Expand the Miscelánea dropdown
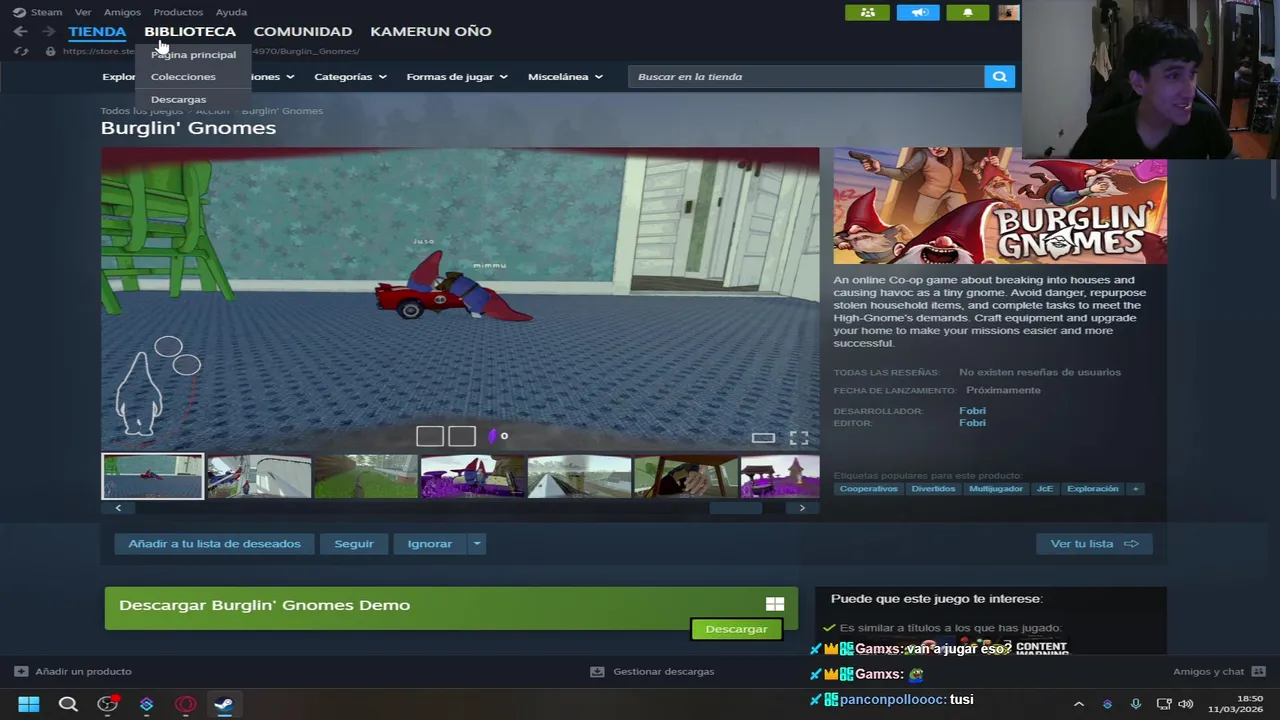The image size is (1280, 720). tap(565, 77)
